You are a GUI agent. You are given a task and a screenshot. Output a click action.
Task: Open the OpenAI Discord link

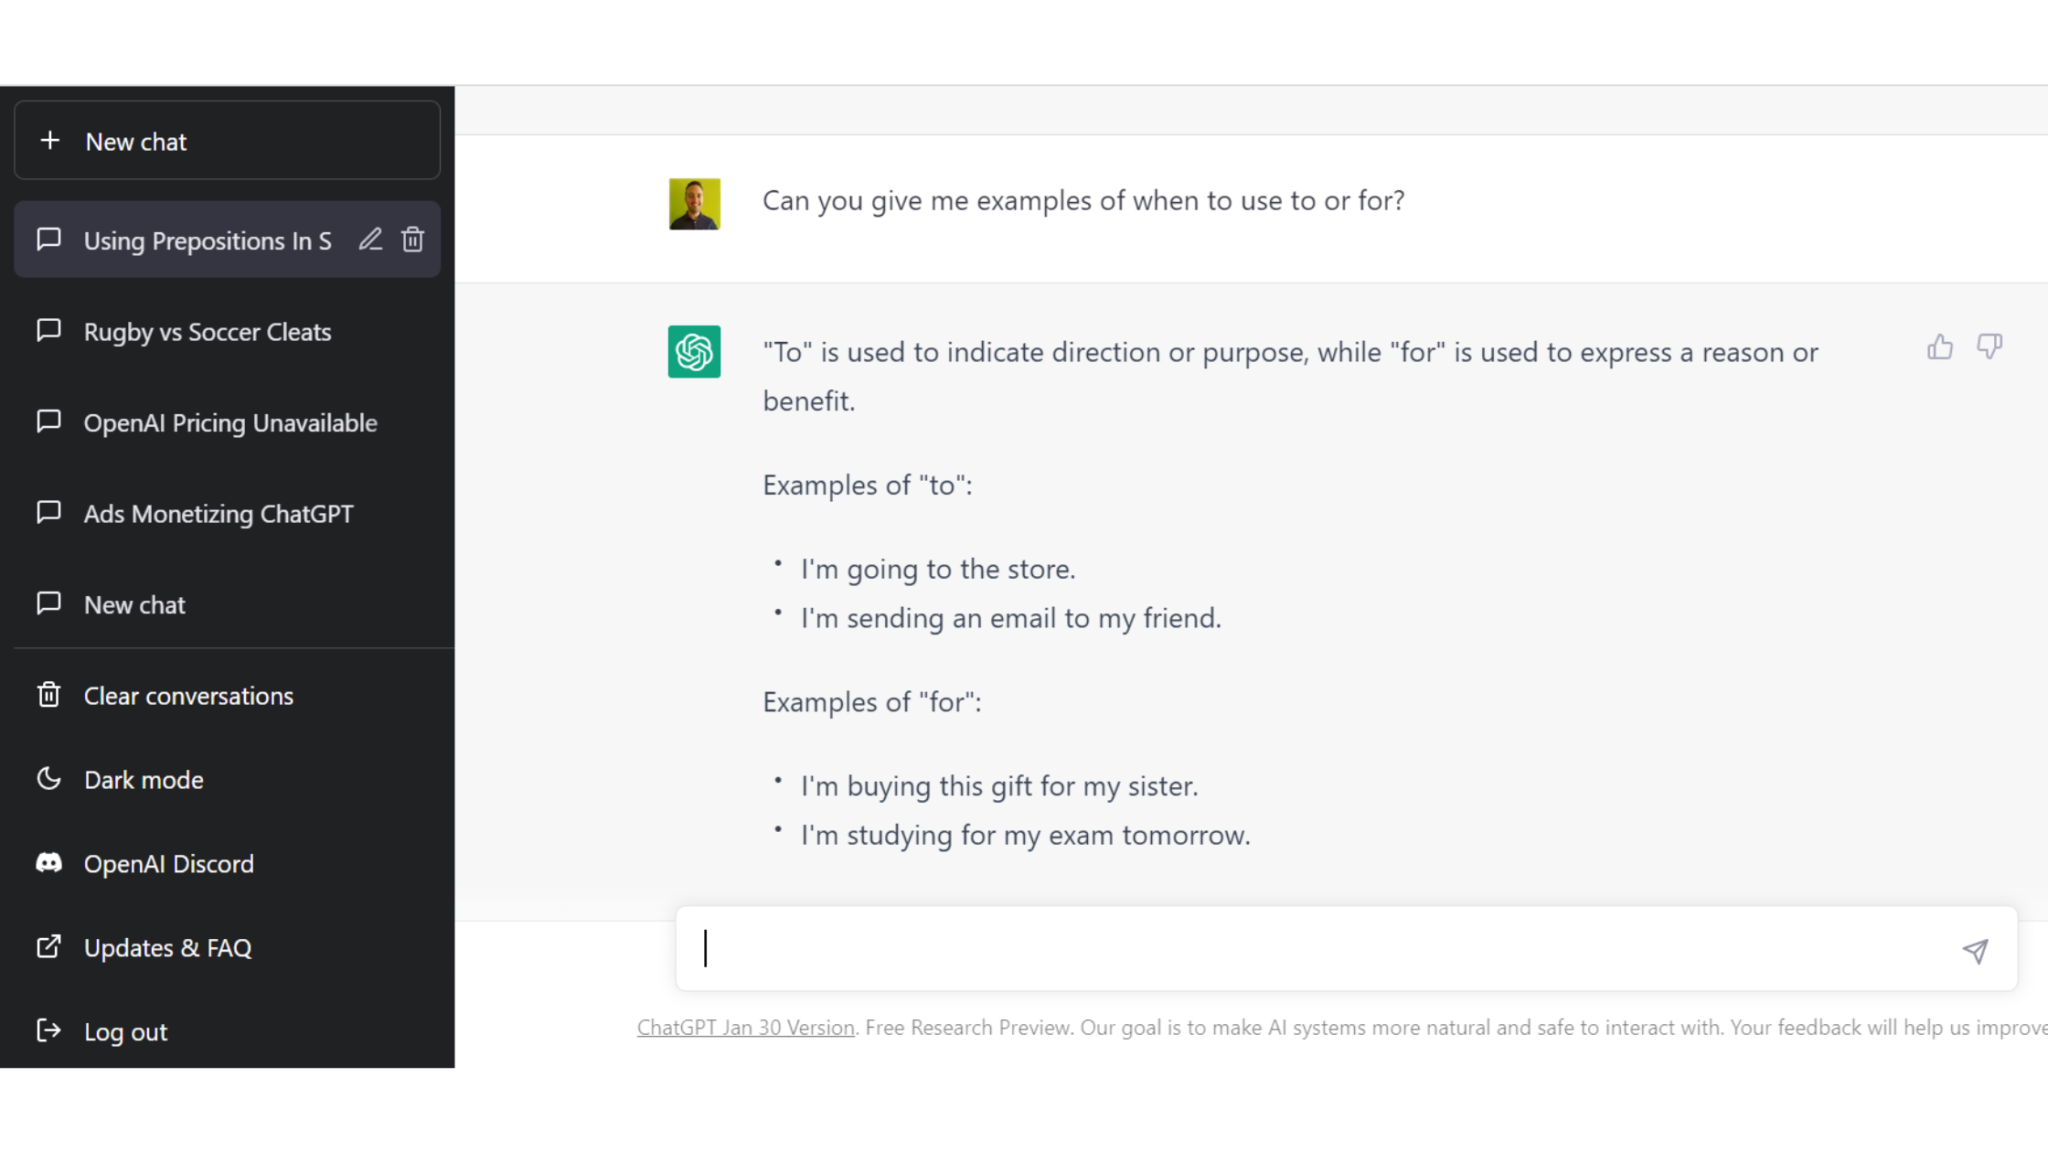point(168,864)
